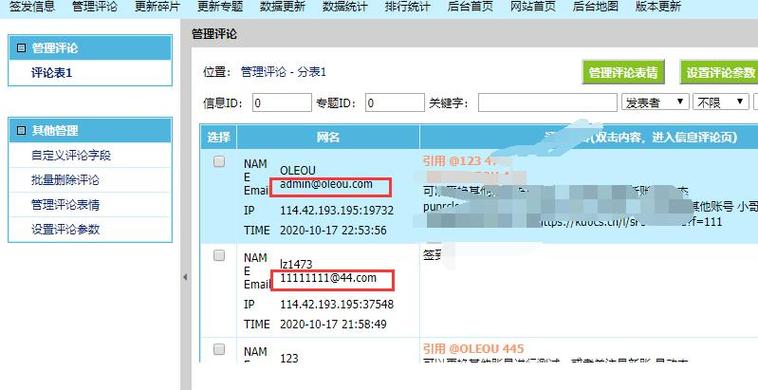Click the 网名 column header
The image size is (758, 390).
[x=328, y=137]
